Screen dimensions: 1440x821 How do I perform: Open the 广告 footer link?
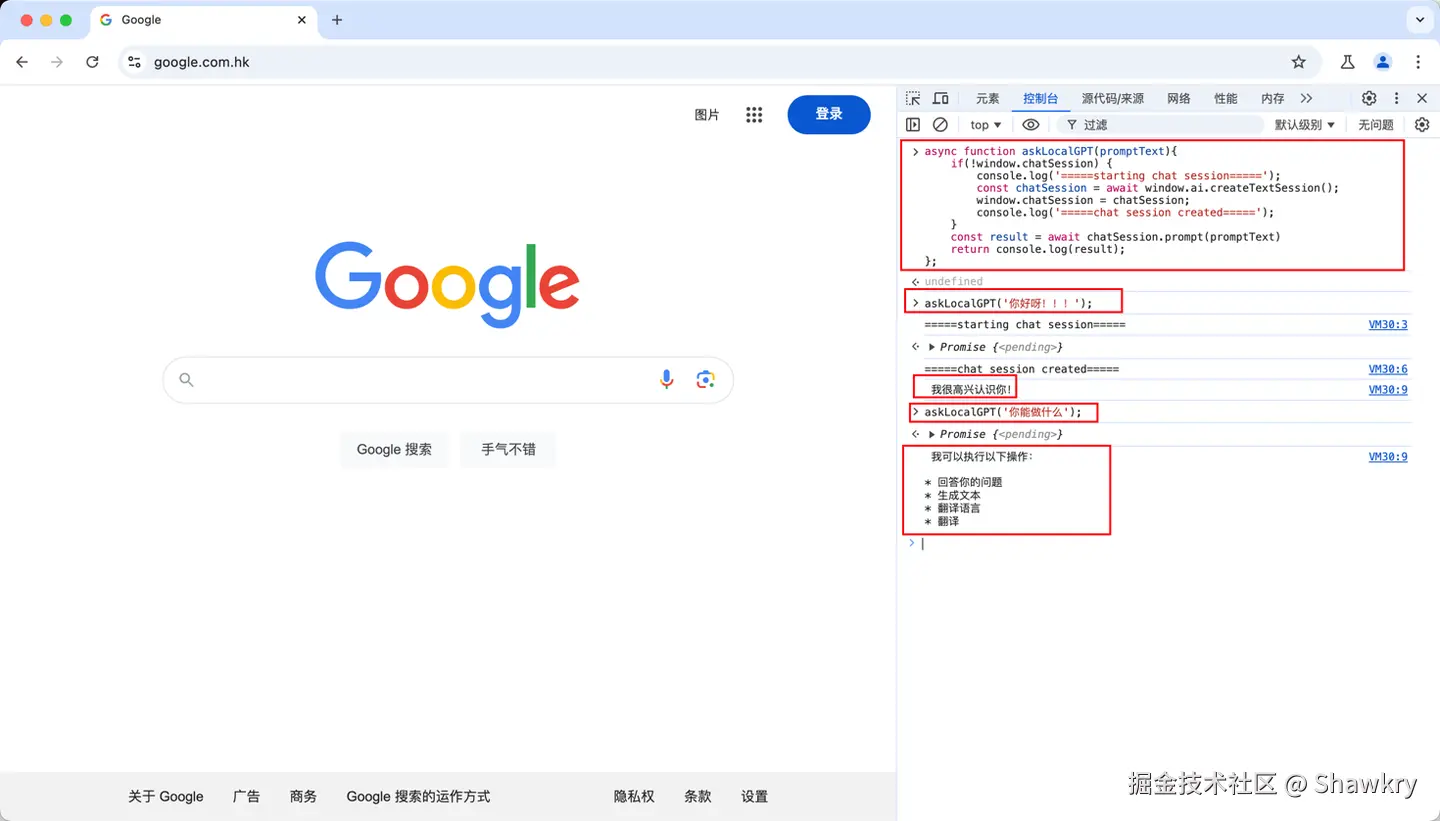coord(246,797)
